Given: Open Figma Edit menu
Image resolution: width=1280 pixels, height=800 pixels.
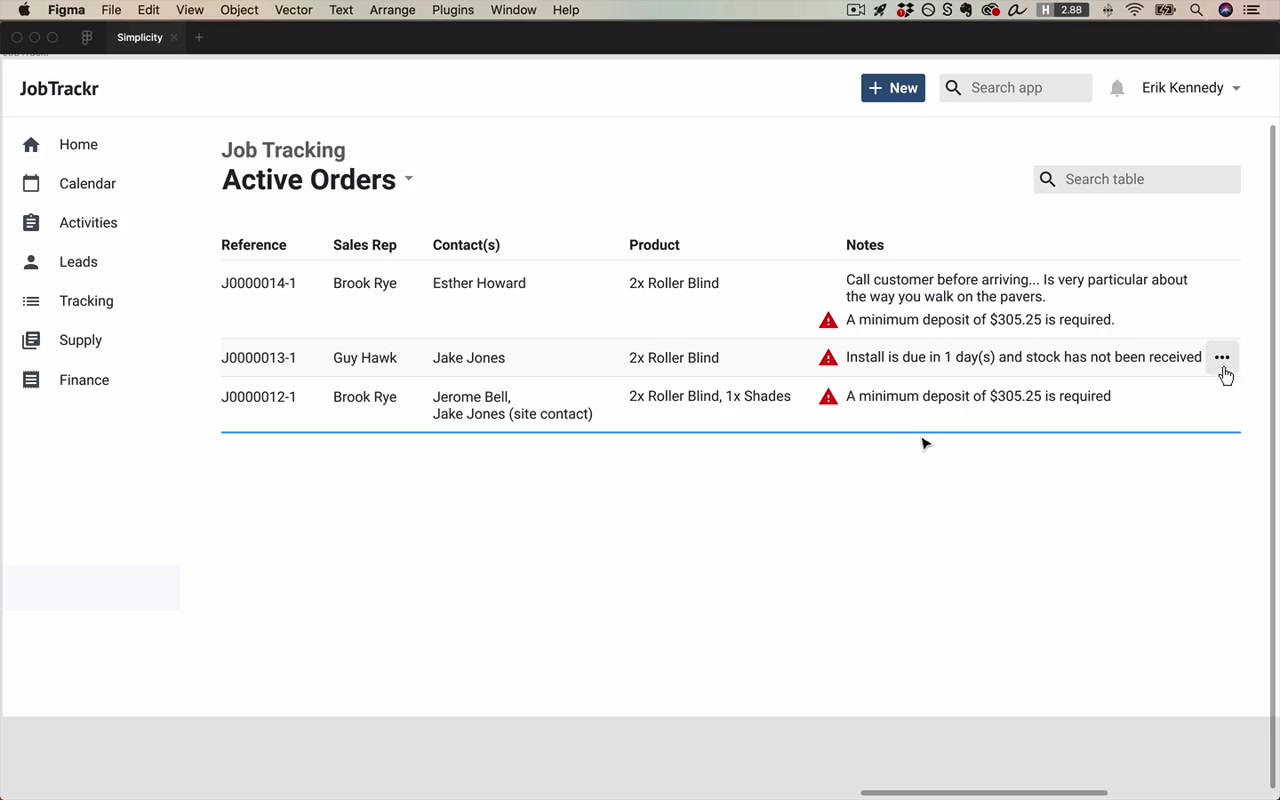Looking at the screenshot, I should 148,10.
